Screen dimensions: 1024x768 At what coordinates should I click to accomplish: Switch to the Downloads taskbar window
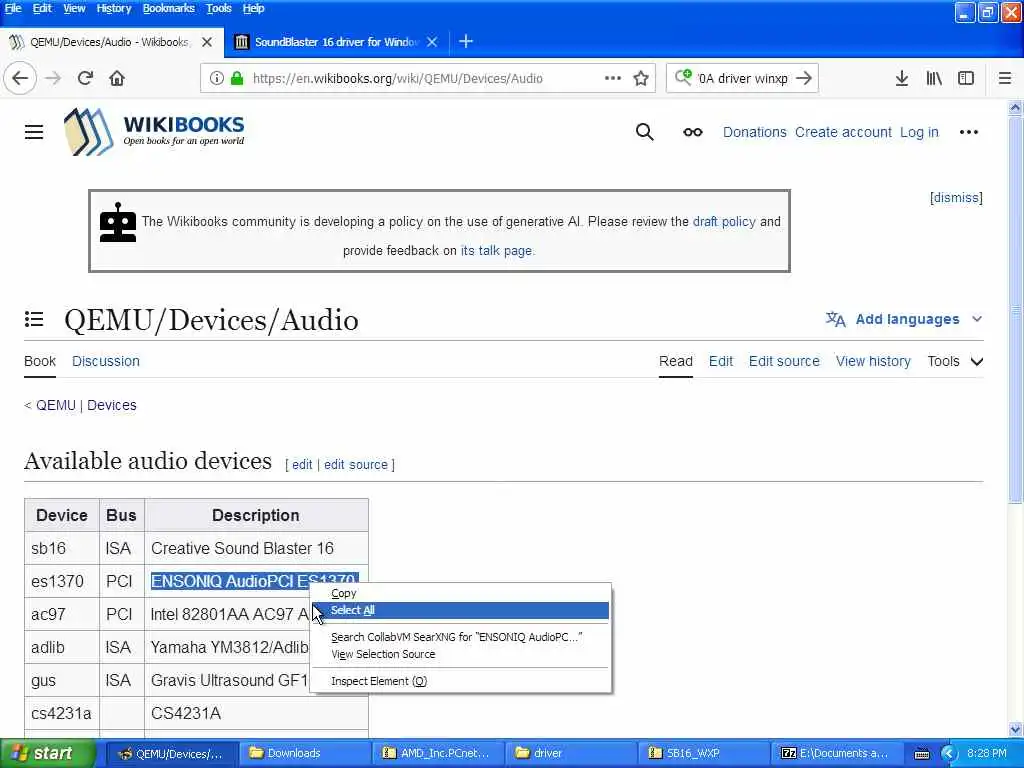tap(304, 754)
